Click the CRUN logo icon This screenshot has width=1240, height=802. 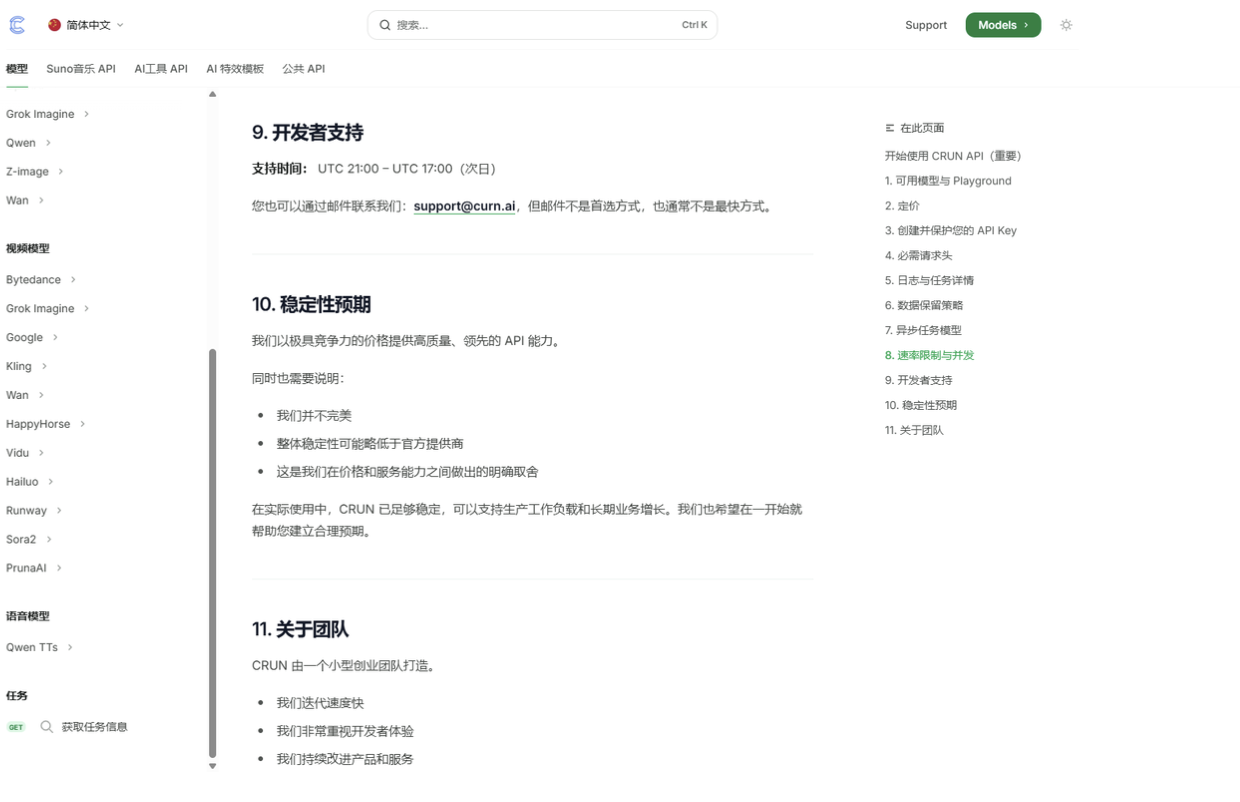[x=17, y=25]
